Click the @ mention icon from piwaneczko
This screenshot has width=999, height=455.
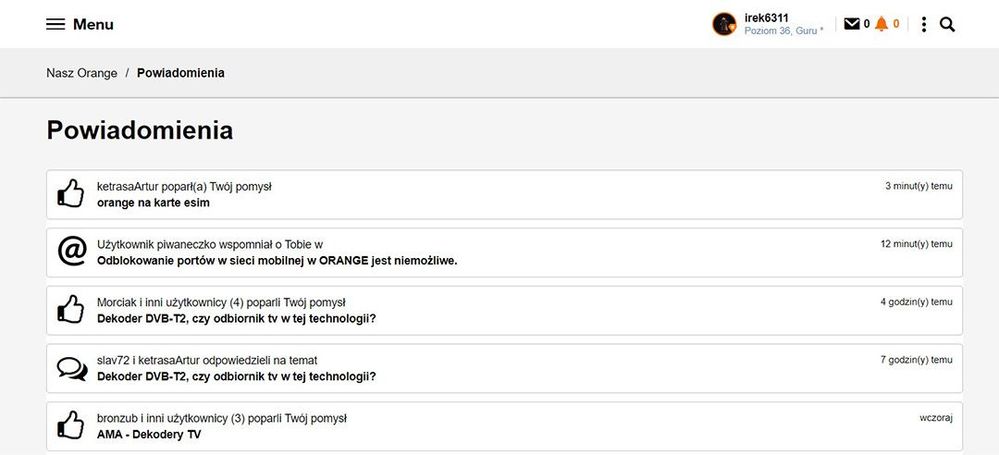(x=71, y=252)
